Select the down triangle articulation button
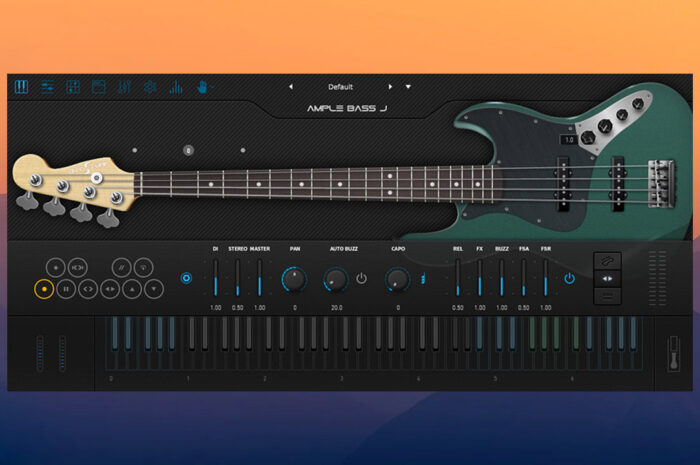700x465 pixels. [154, 289]
